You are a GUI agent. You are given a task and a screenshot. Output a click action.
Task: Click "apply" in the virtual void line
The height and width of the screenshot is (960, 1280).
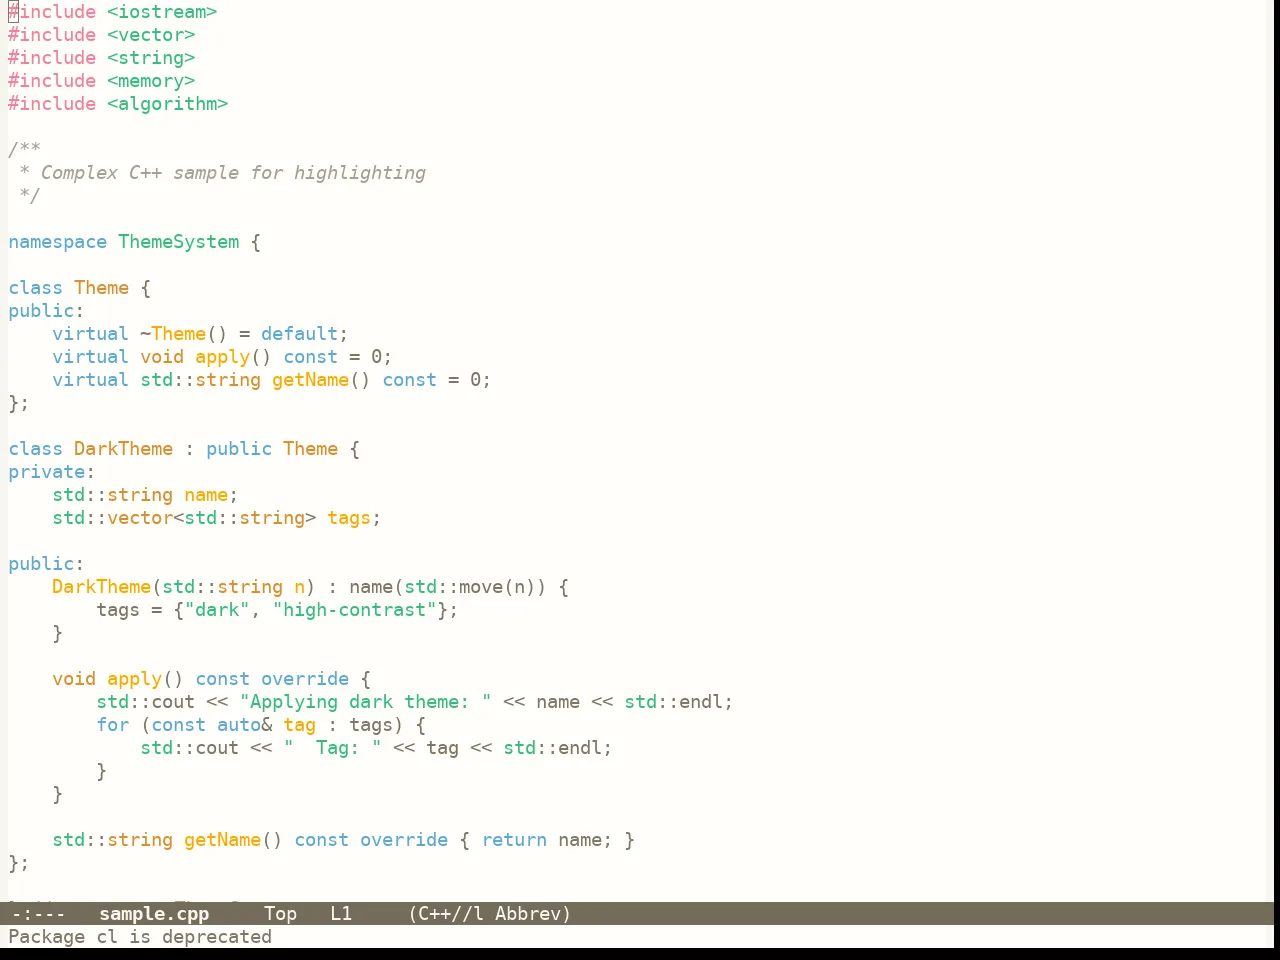(222, 357)
